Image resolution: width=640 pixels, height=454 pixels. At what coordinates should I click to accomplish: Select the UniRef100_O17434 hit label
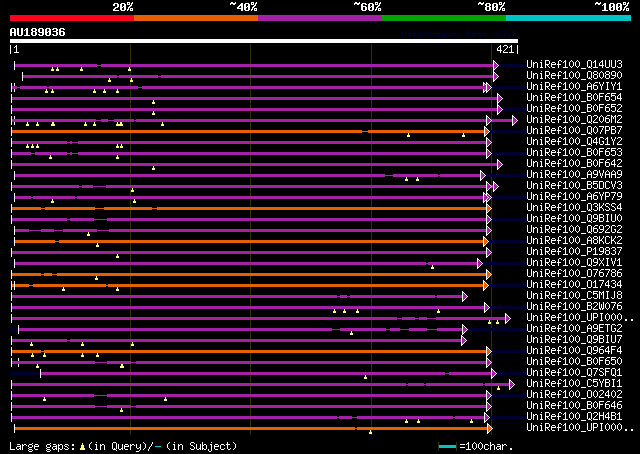[574, 285]
